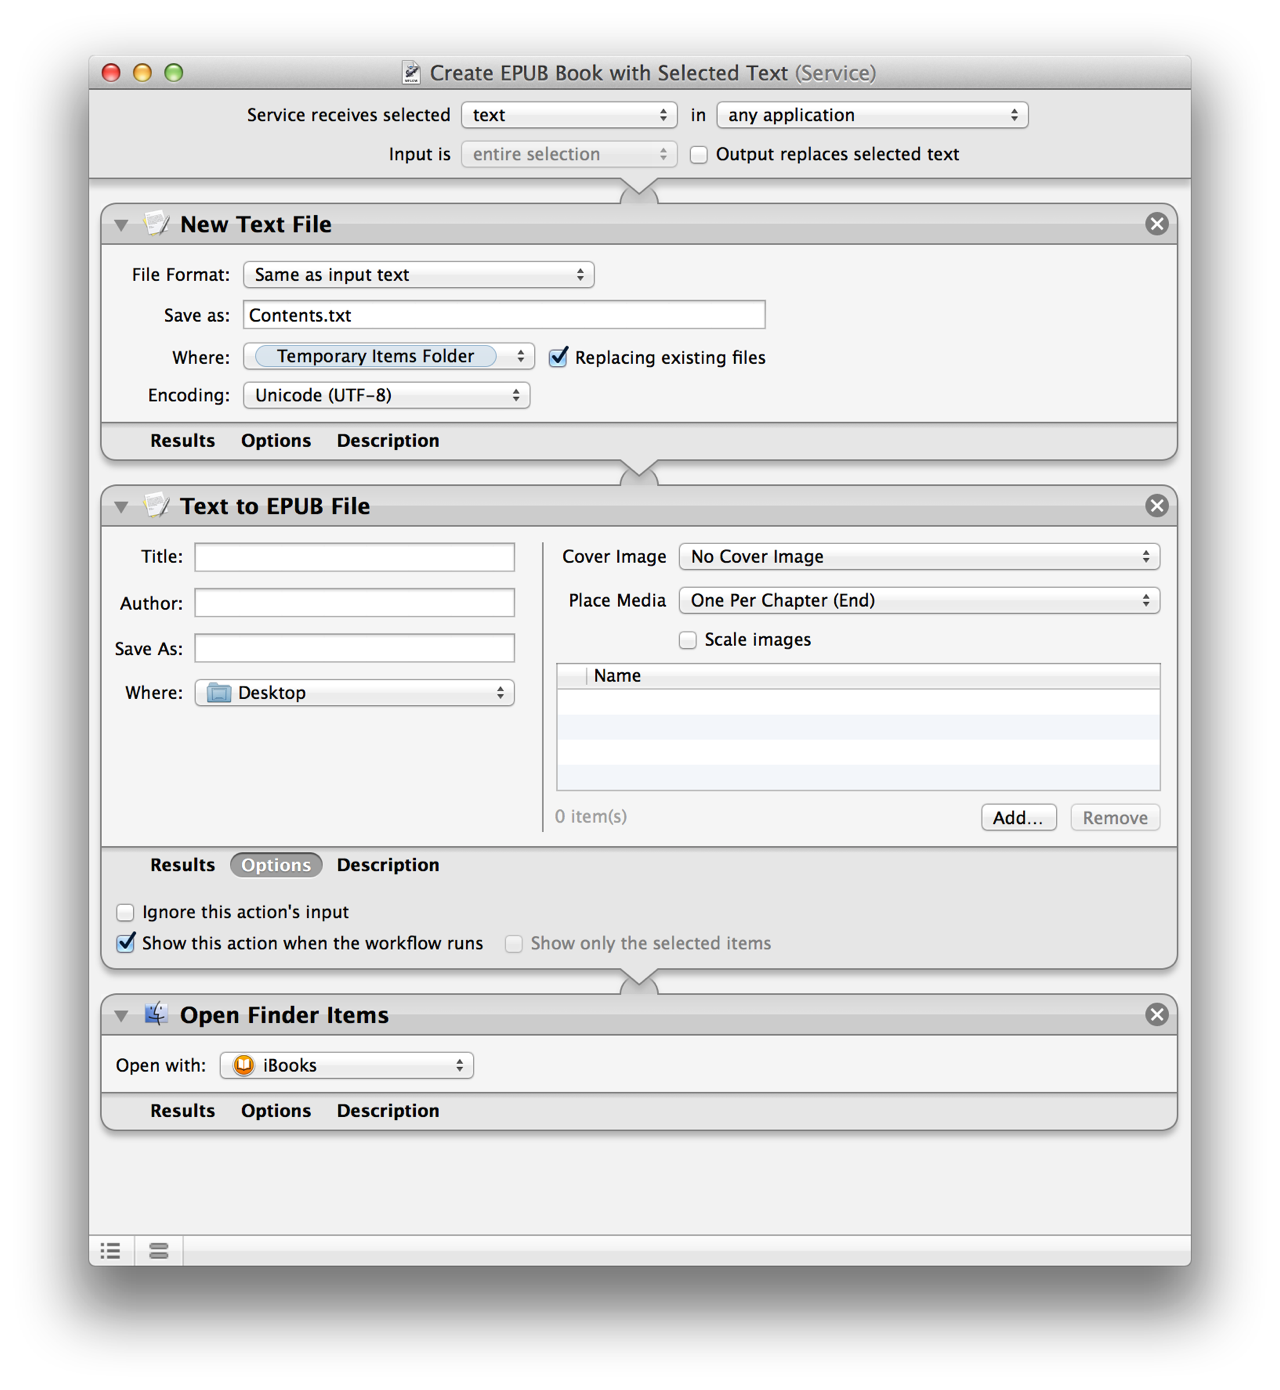Click the Remove media button
The height and width of the screenshot is (1390, 1280).
pyautogui.click(x=1115, y=817)
